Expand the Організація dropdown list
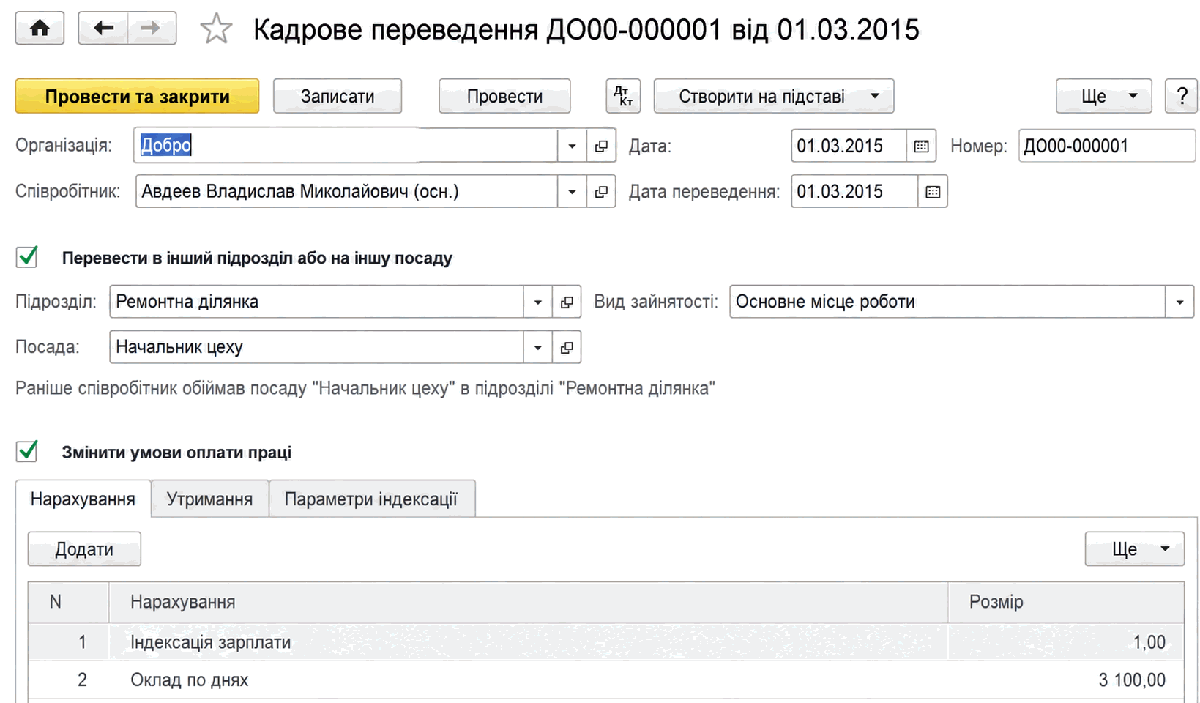 [x=572, y=146]
